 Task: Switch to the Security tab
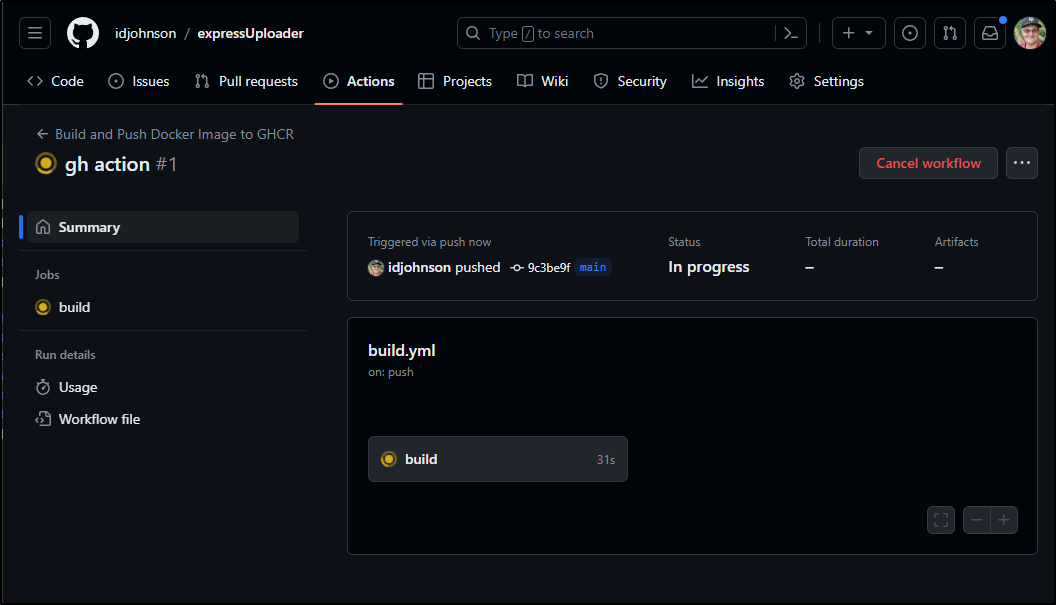click(630, 82)
